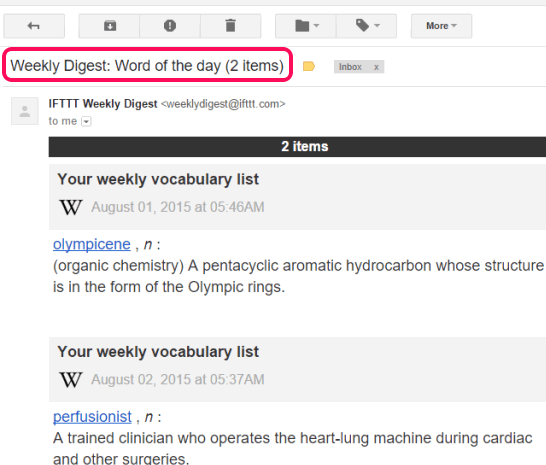546x465 pixels.
Task: Delete the email with the trash icon
Action: tap(231, 26)
